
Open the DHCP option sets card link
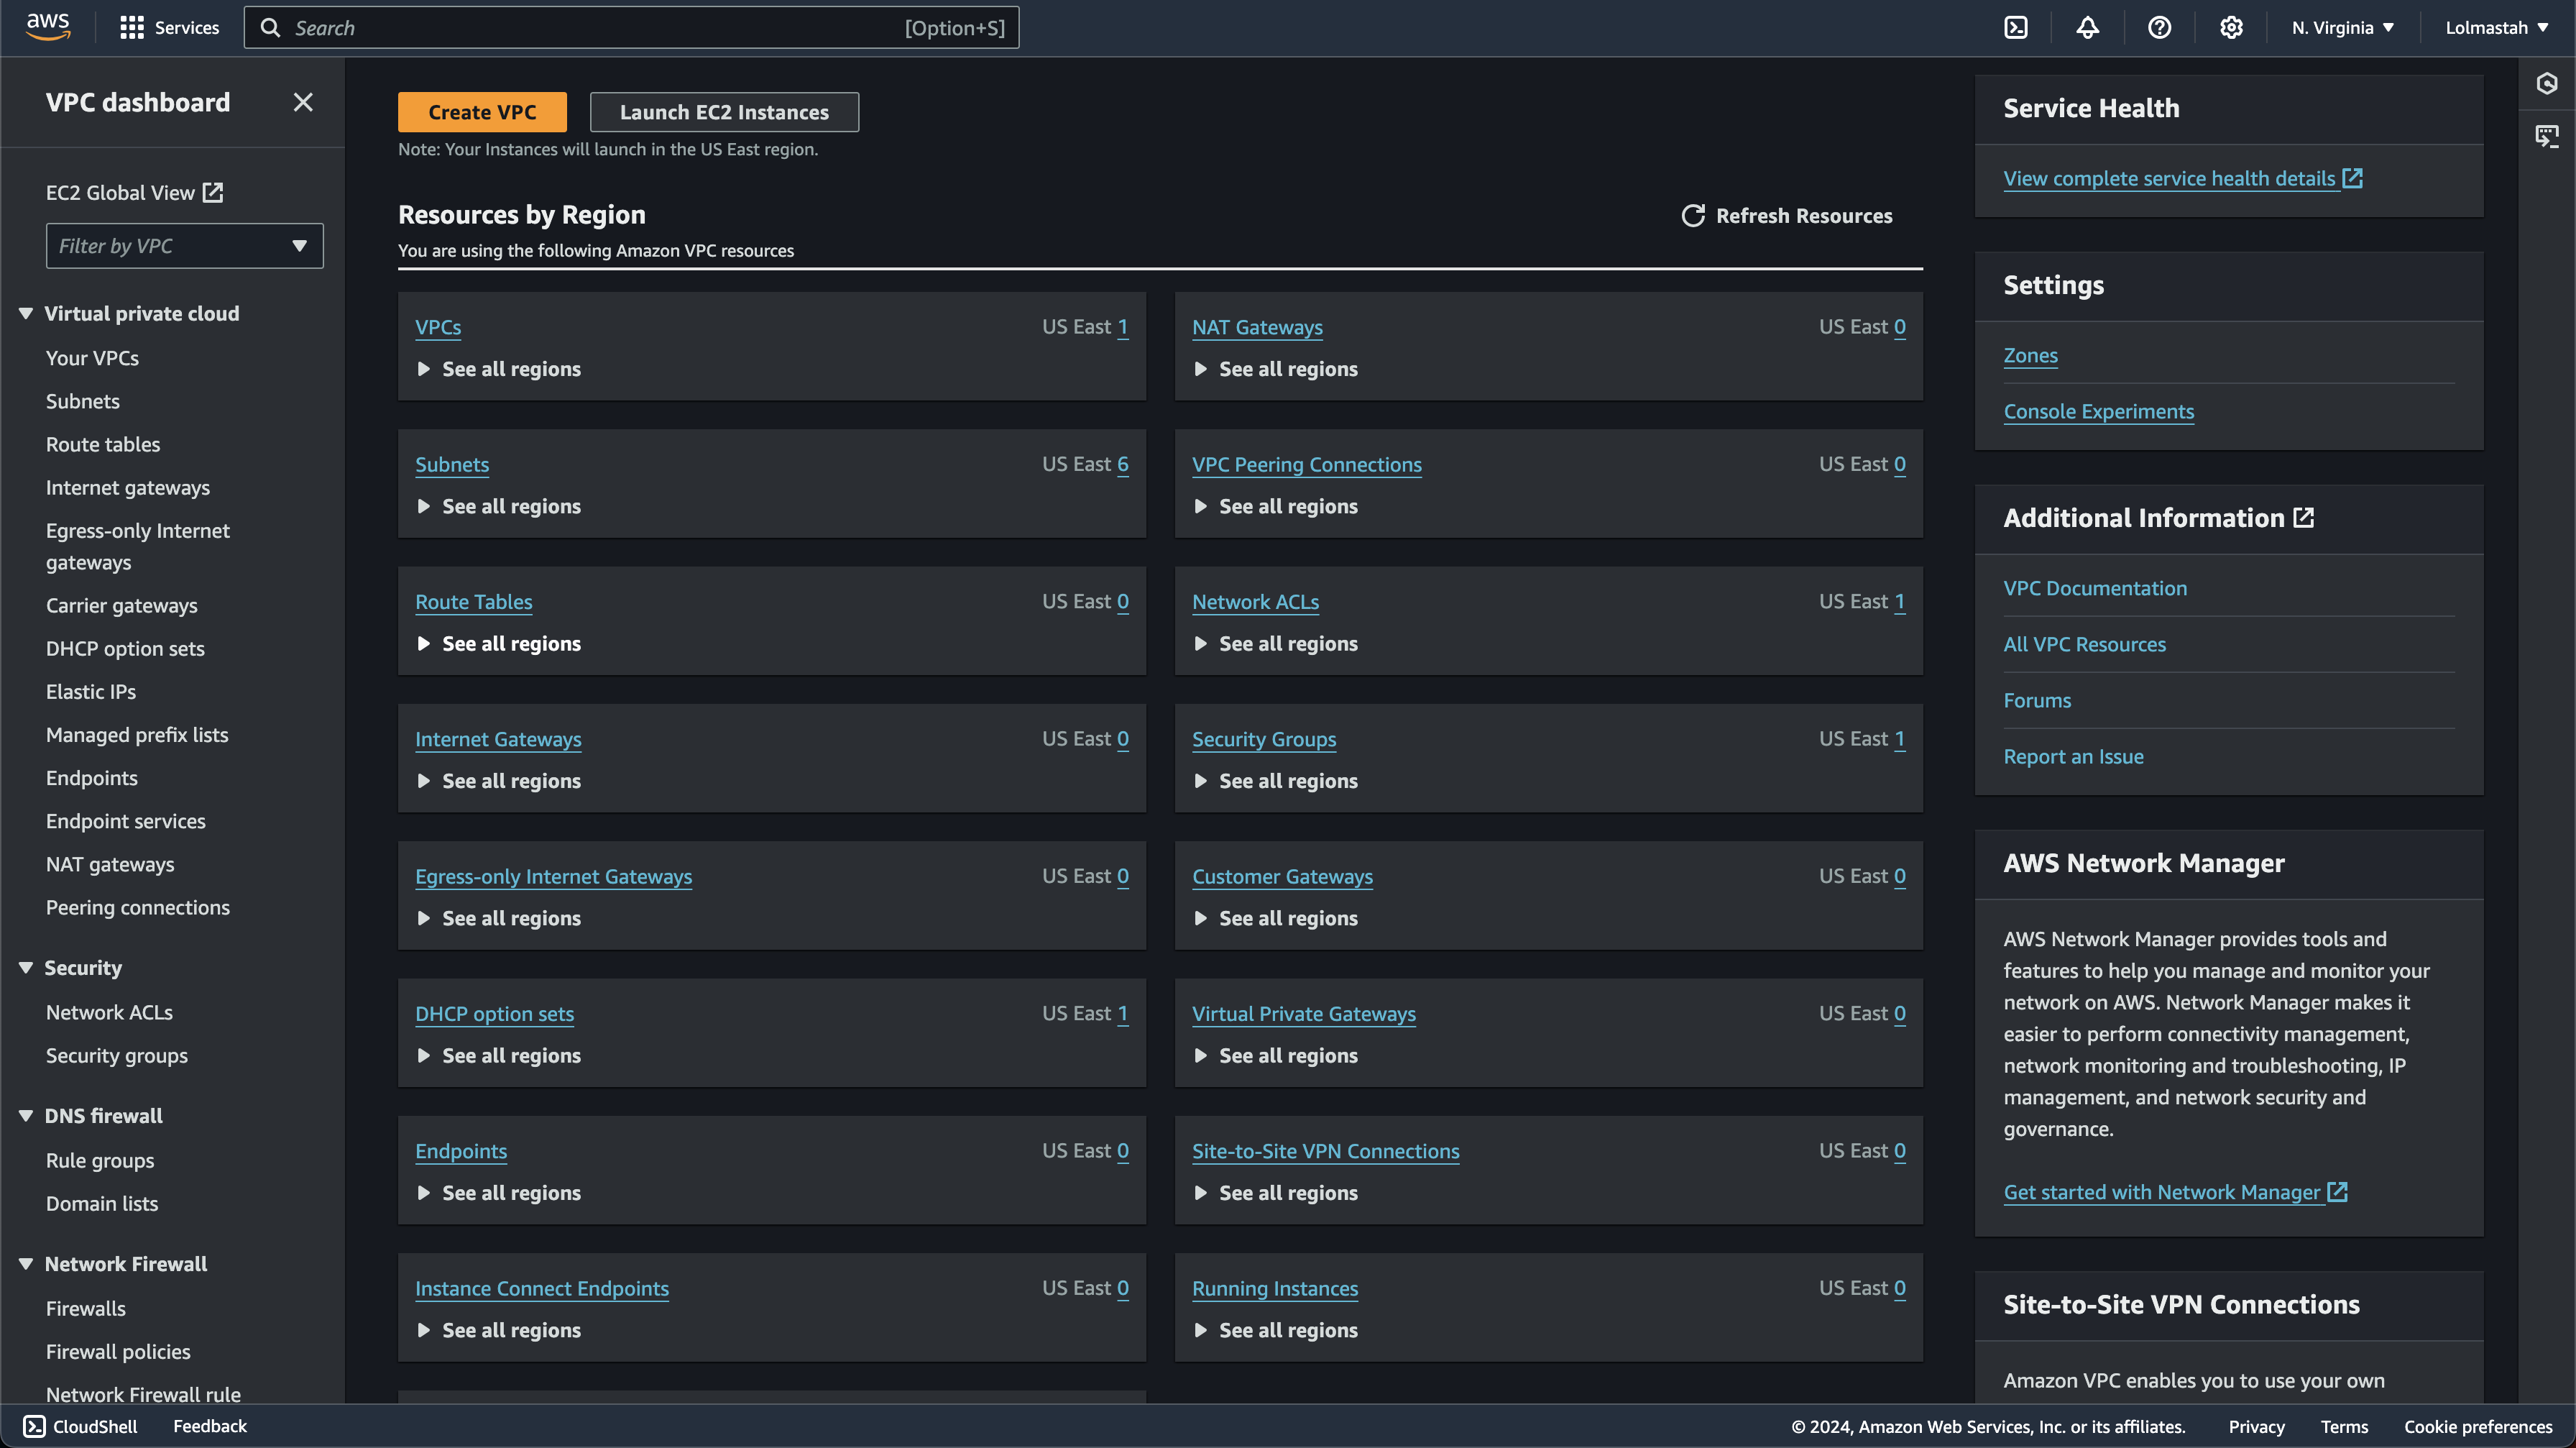(494, 1013)
